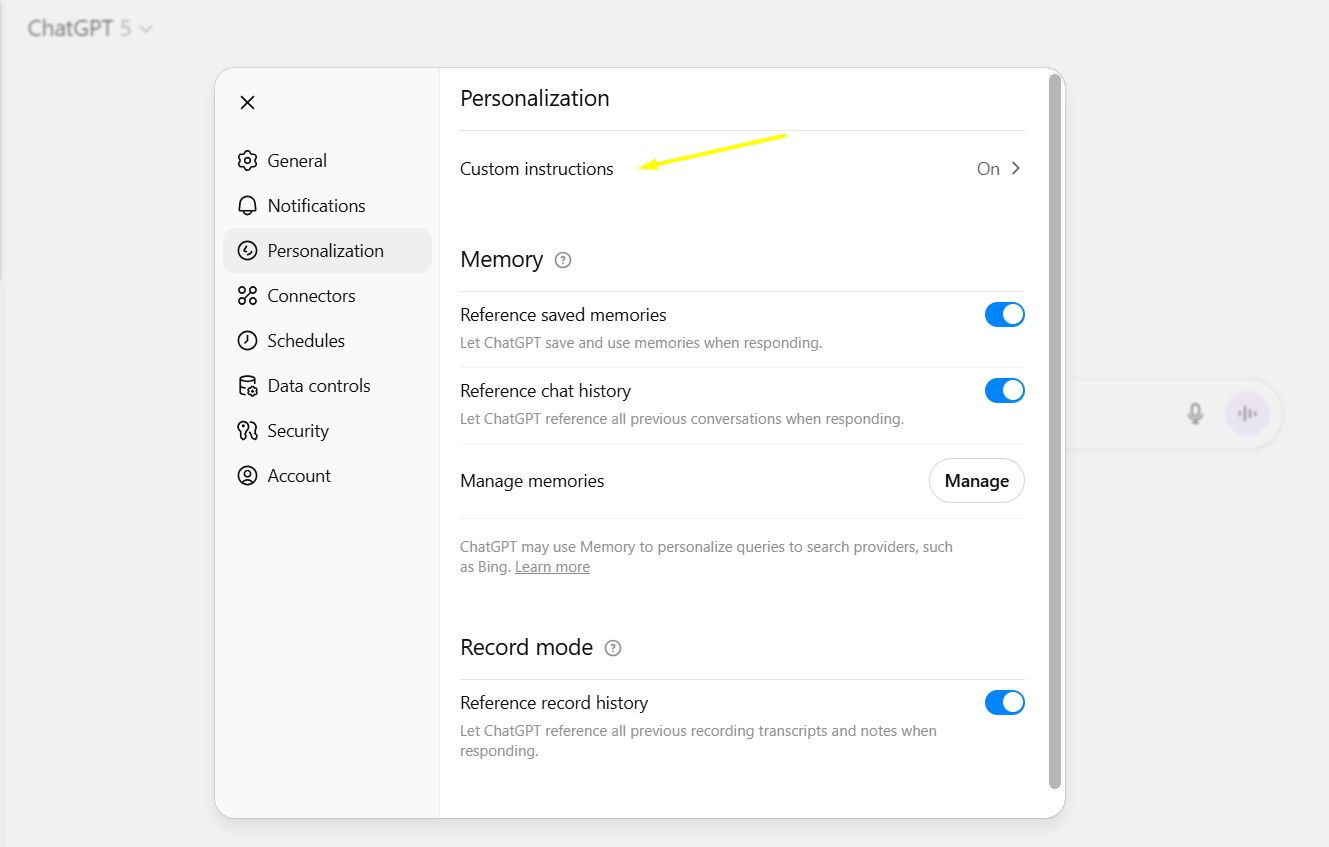1329x847 pixels.
Task: Click the Memory help question-mark icon
Action: pyautogui.click(x=563, y=260)
